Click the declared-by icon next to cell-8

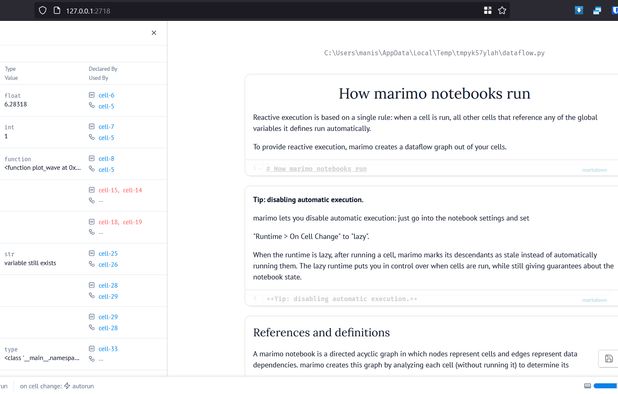tap(92, 158)
